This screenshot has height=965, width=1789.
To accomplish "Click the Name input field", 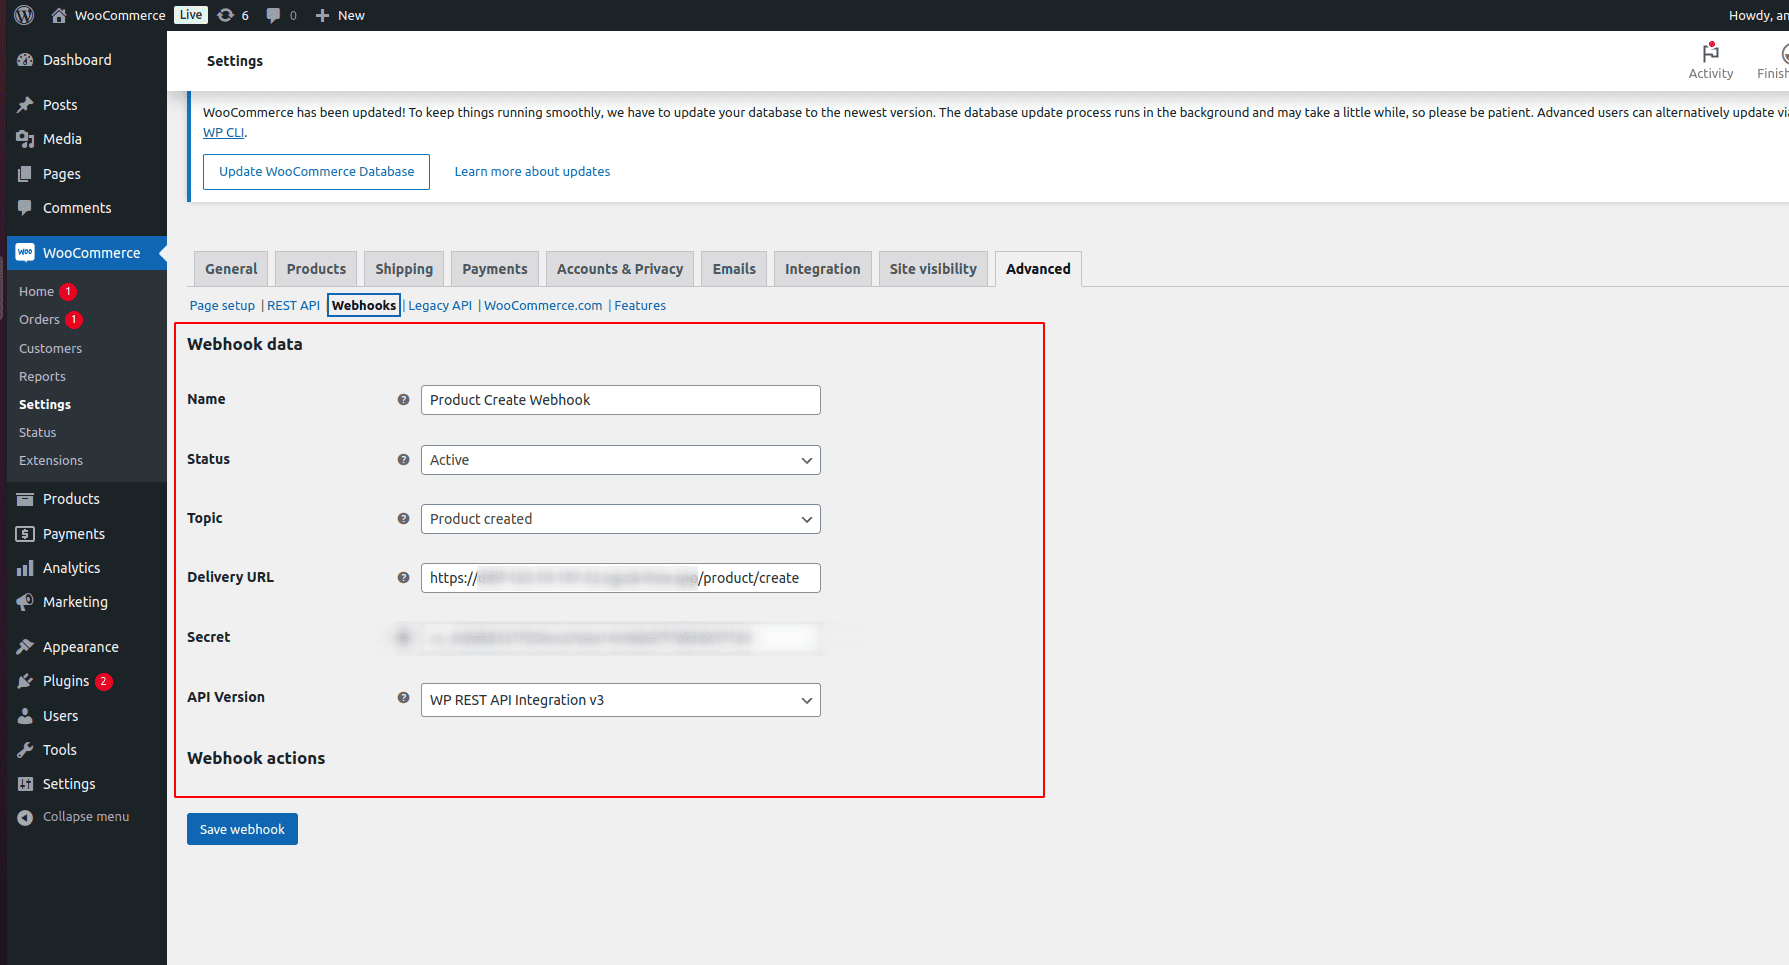I will click(x=620, y=400).
